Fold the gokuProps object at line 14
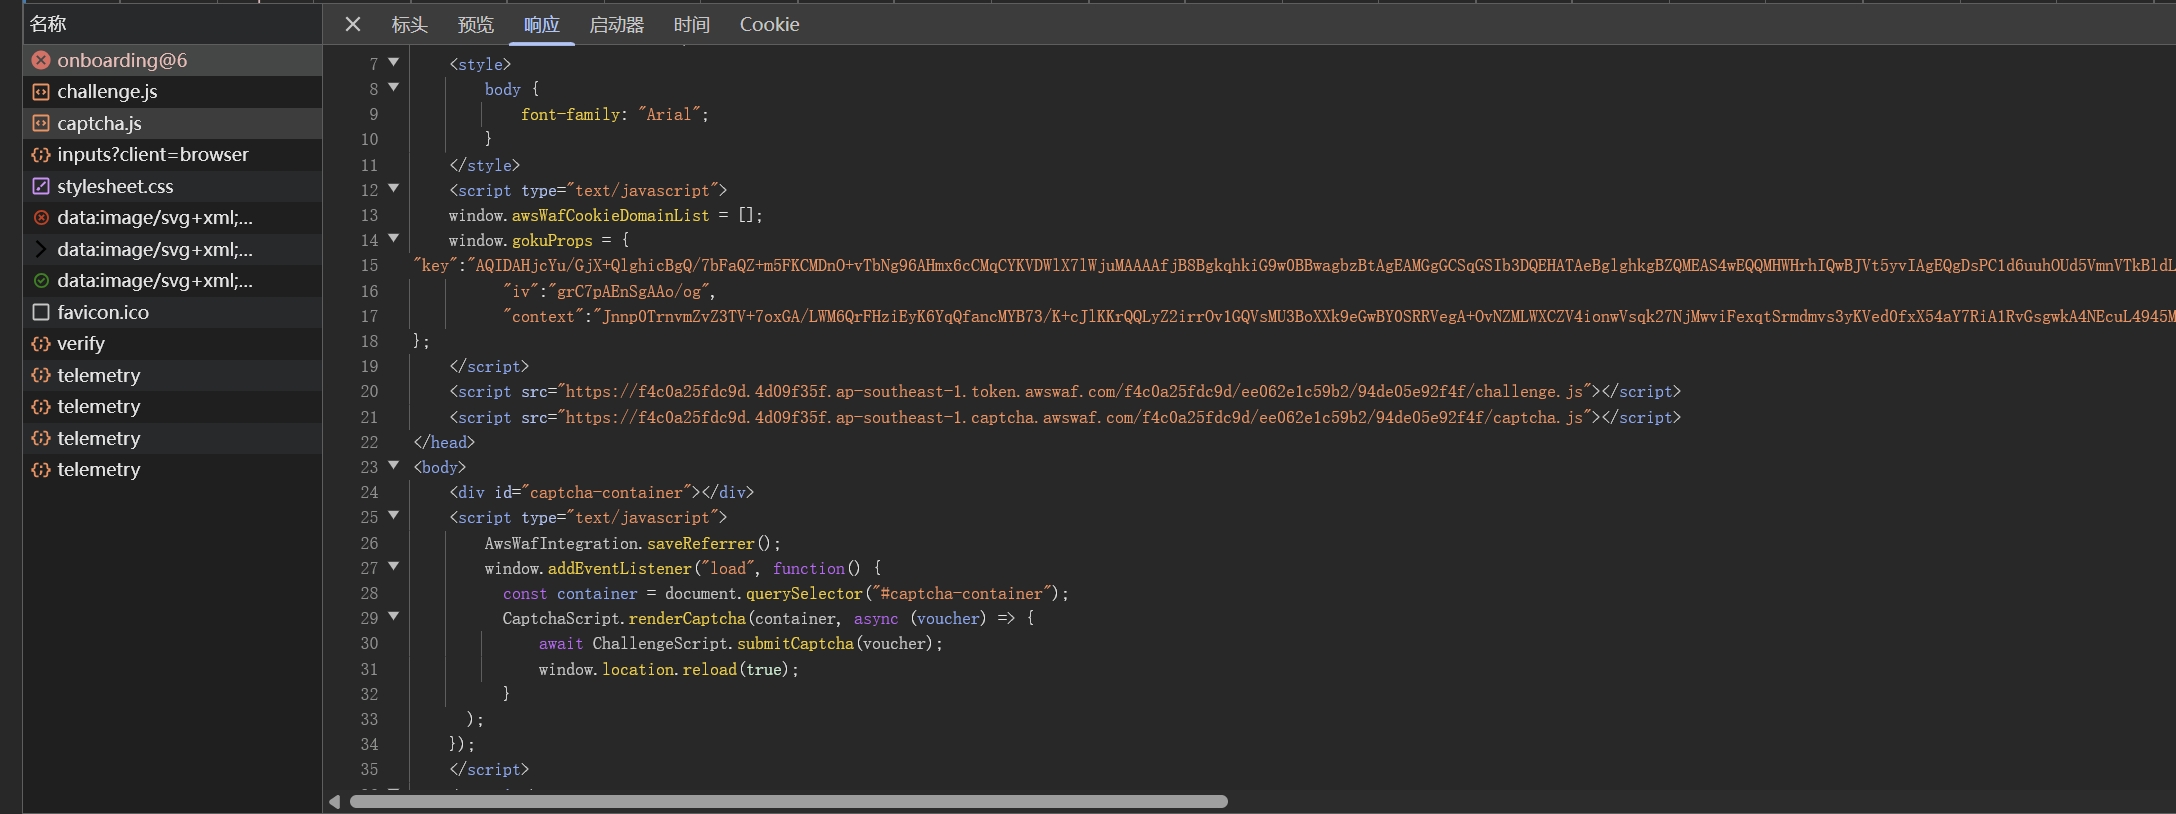2176x814 pixels. pyautogui.click(x=394, y=238)
